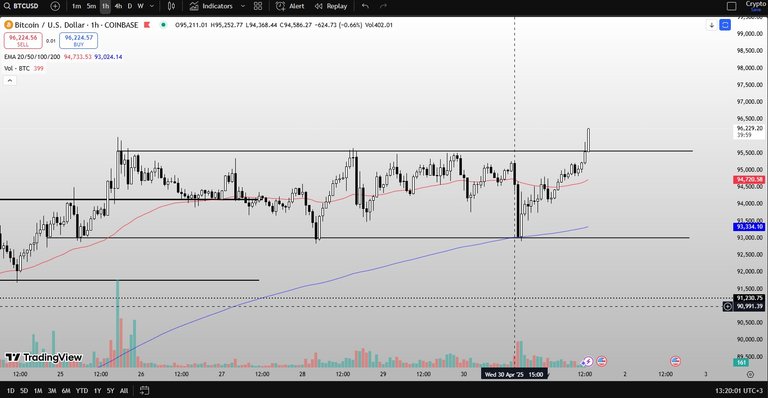Open the layout setup square icon
The height and width of the screenshot is (398, 768).
(x=731, y=6)
